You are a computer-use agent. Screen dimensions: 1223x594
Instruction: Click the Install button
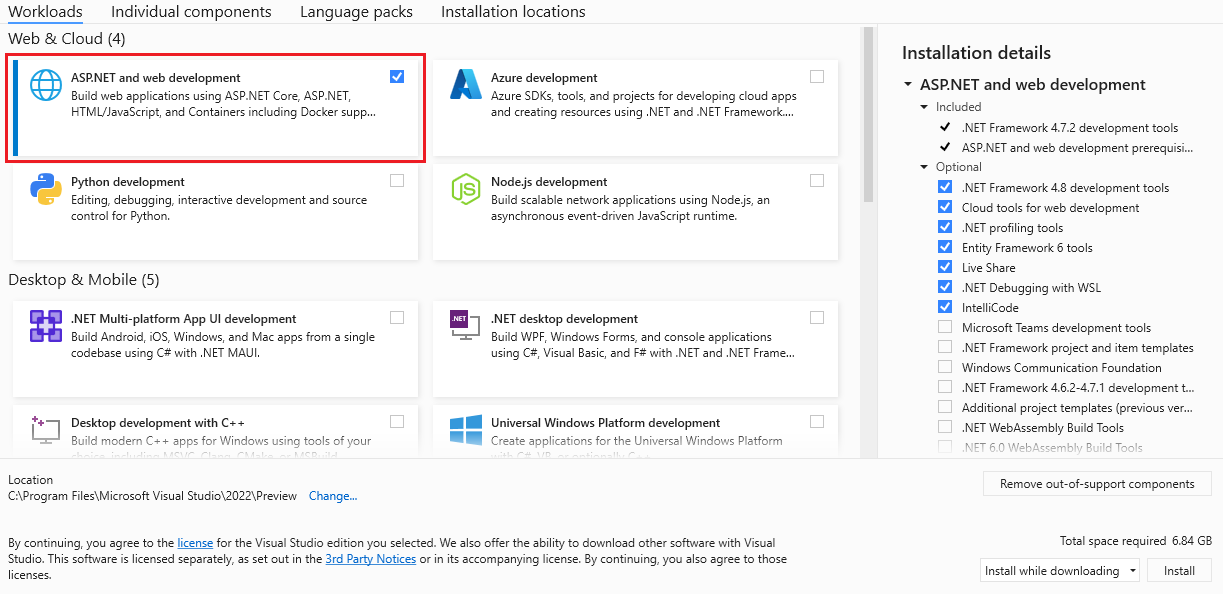coord(1179,570)
